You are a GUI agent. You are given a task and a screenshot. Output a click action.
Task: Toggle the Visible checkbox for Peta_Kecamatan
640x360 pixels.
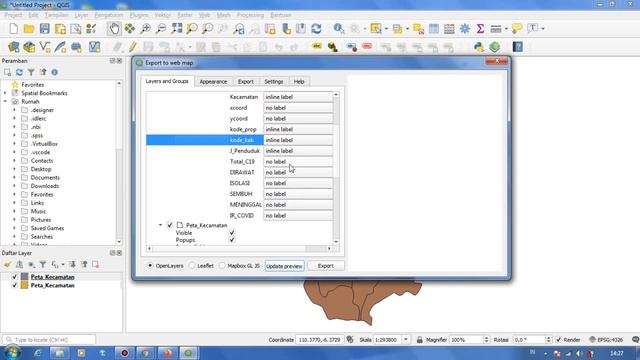[x=232, y=233]
